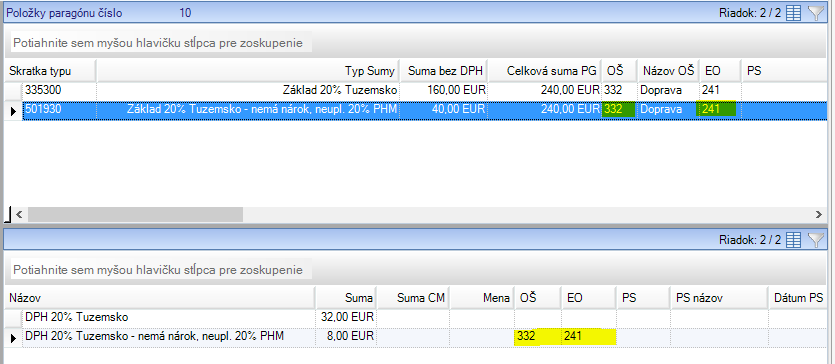
Task: Click left arrow of upper horizontal scrollbar
Action: click(19, 214)
